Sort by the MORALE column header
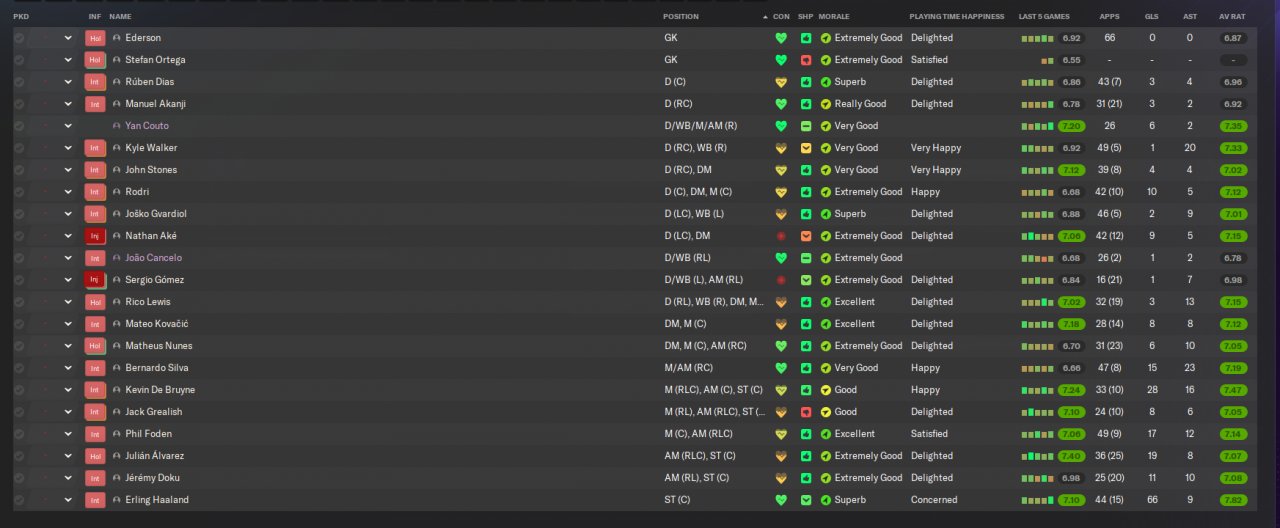Screen dimensions: 1280x528 coord(834,17)
